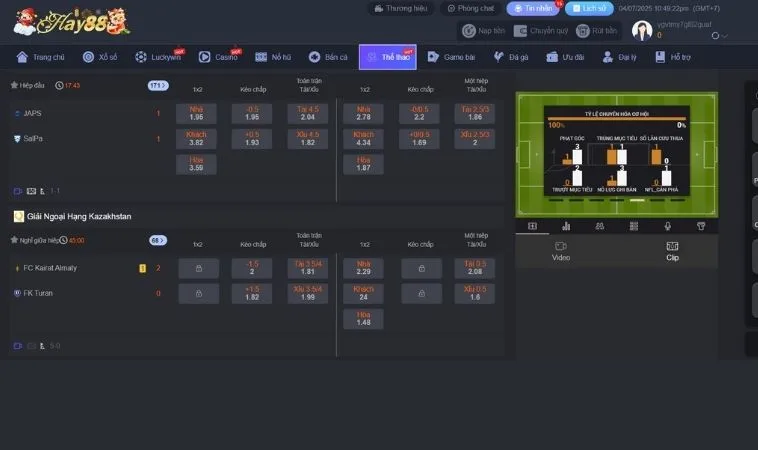
Task: Open the Video stream option
Action: pyautogui.click(x=561, y=251)
